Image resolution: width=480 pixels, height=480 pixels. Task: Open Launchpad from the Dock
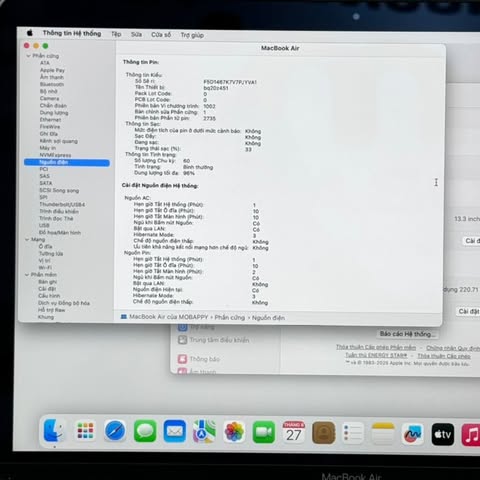click(85, 430)
